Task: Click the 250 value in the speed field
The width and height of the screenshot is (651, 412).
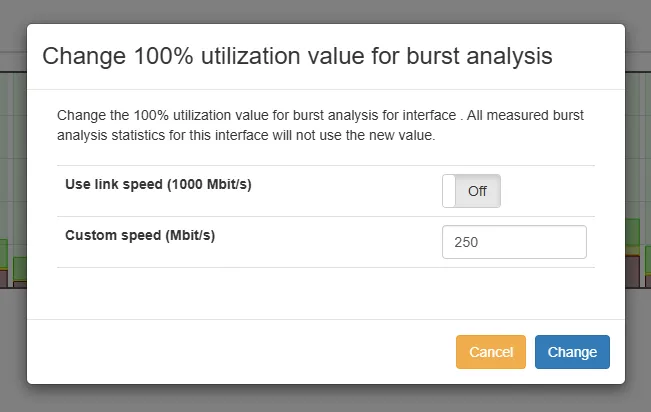Action: 466,242
